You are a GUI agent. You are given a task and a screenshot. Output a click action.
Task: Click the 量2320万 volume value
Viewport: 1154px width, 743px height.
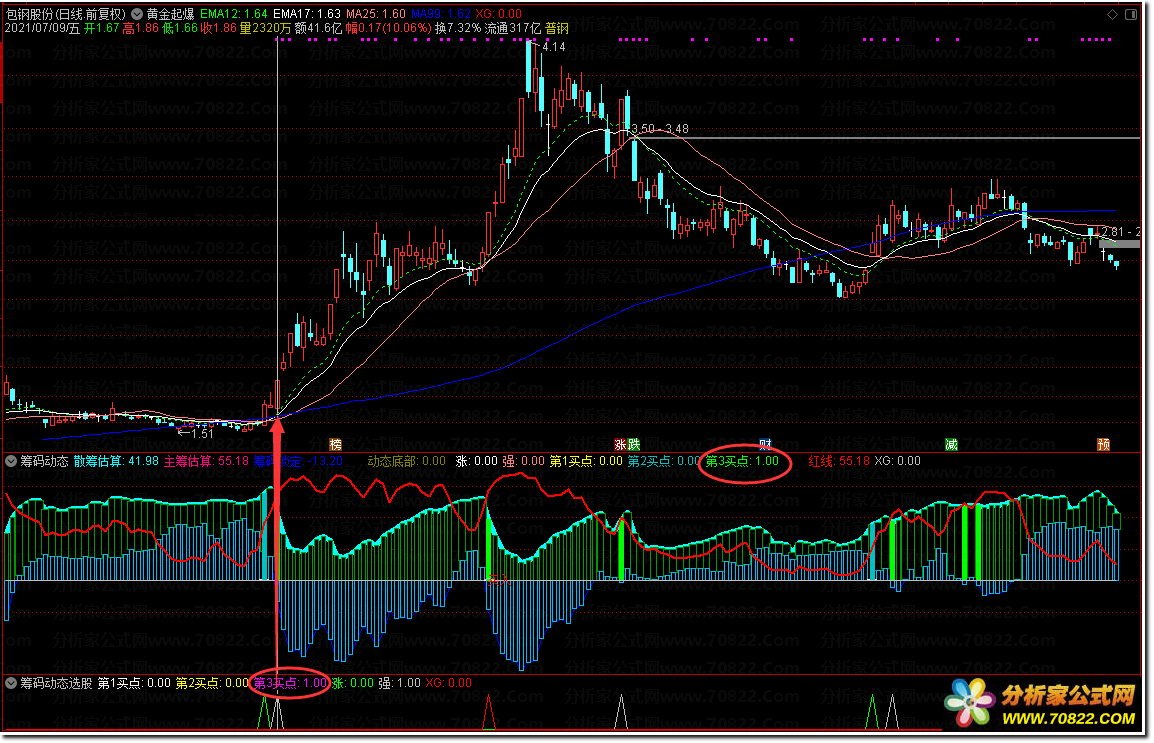coord(265,28)
